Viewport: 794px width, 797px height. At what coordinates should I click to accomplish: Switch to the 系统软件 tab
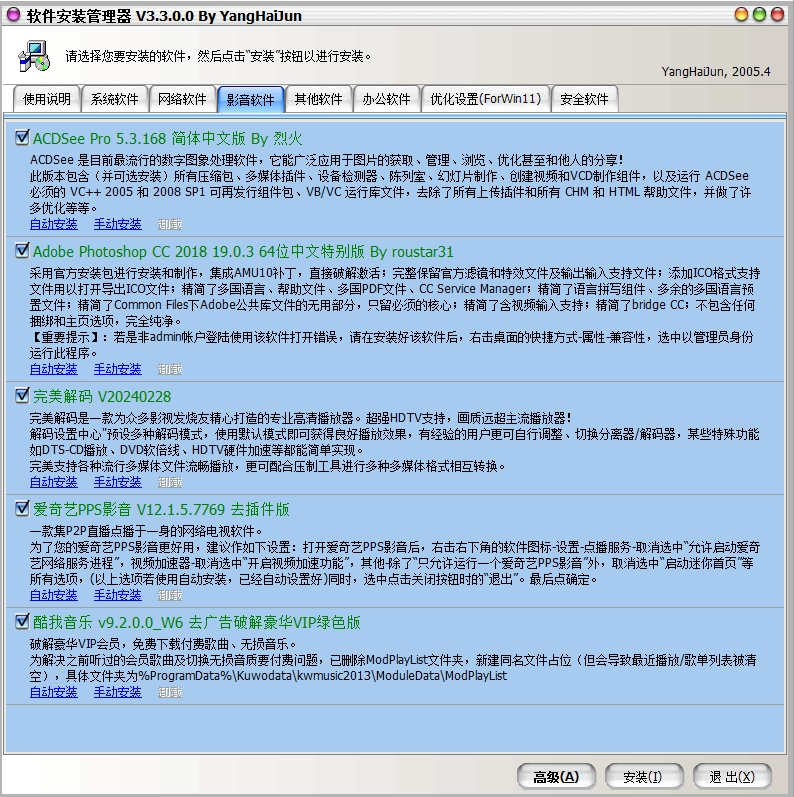click(x=114, y=99)
